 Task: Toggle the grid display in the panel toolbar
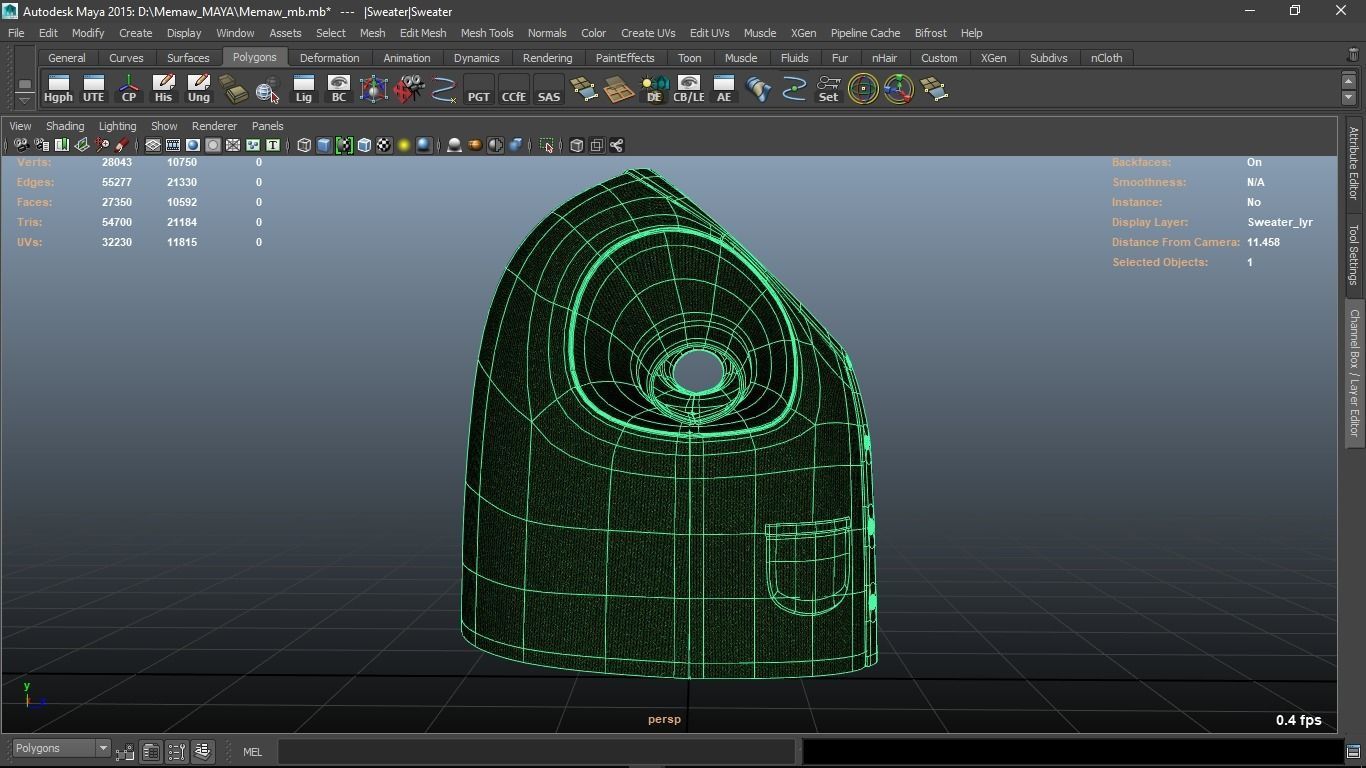pyautogui.click(x=153, y=145)
